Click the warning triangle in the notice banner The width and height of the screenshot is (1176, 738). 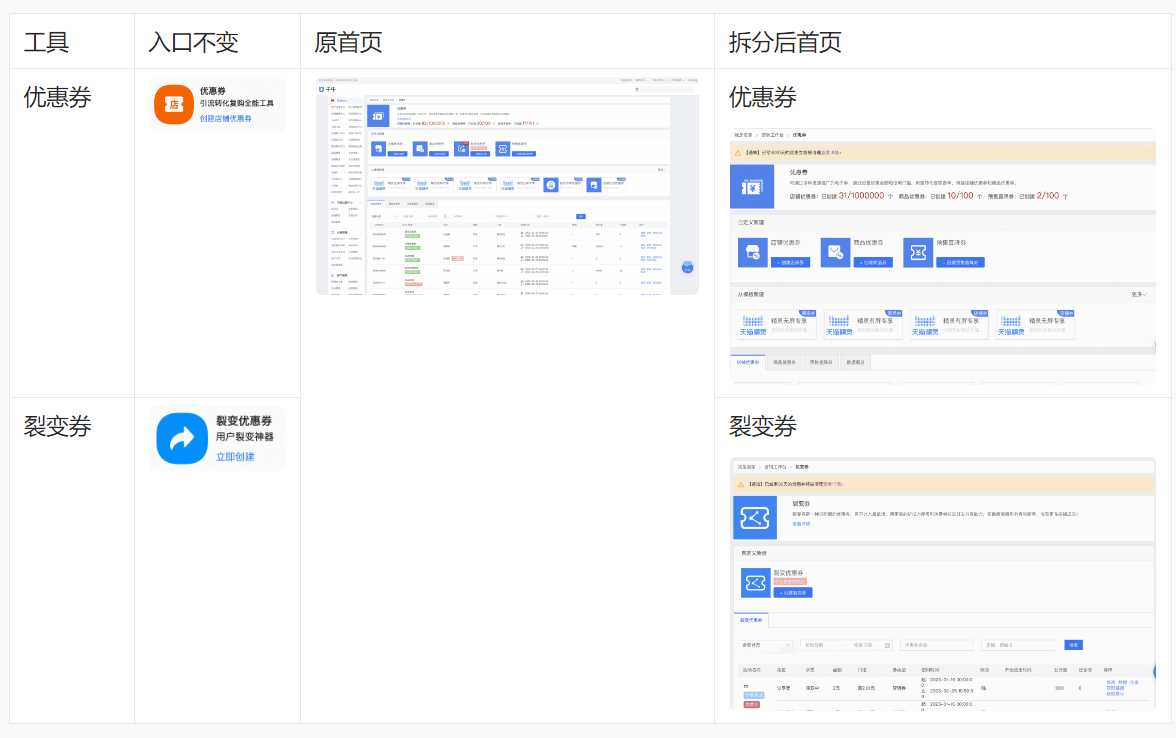coord(737,153)
